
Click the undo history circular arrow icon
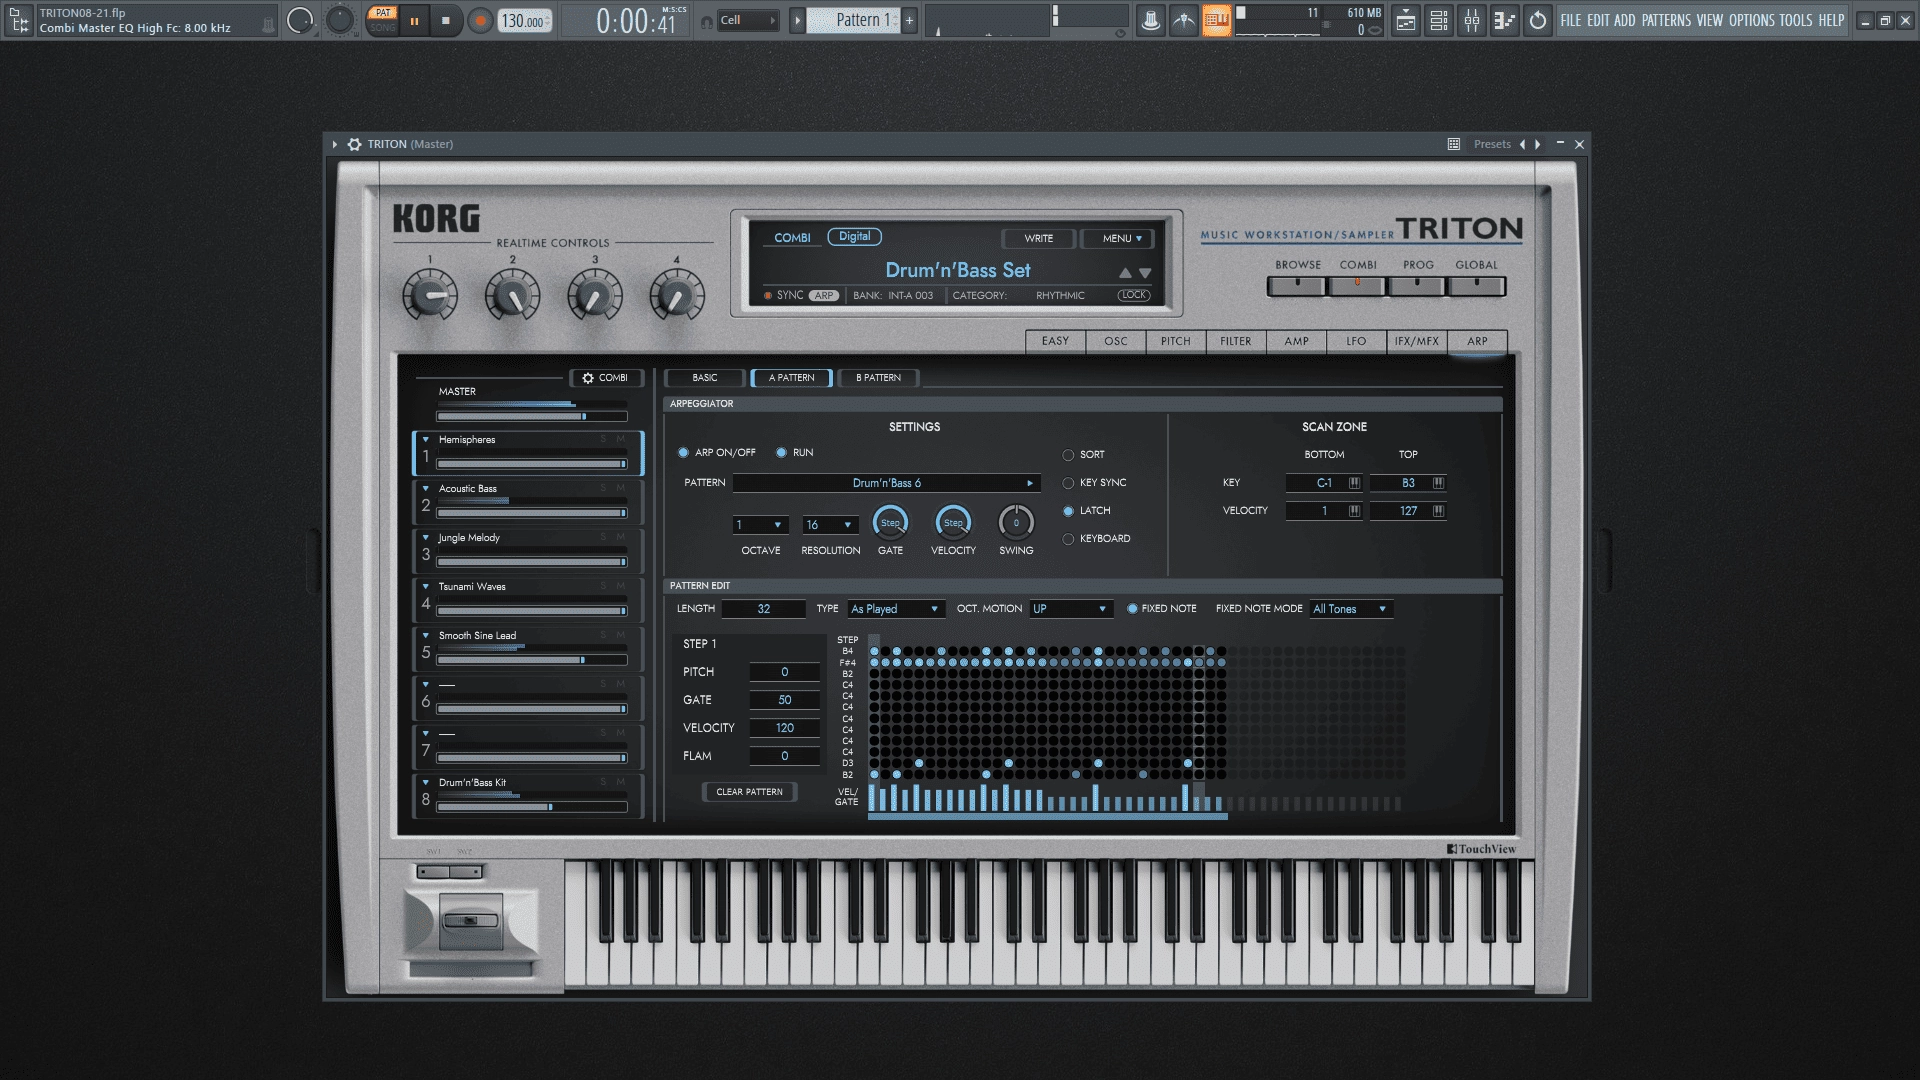coord(1538,20)
